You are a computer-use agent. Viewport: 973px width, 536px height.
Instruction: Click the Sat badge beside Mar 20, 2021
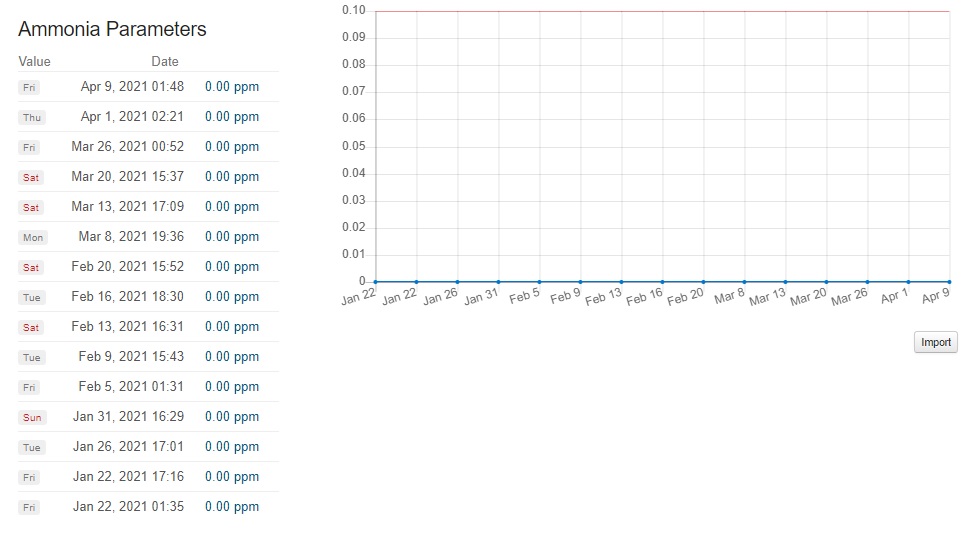click(31, 177)
